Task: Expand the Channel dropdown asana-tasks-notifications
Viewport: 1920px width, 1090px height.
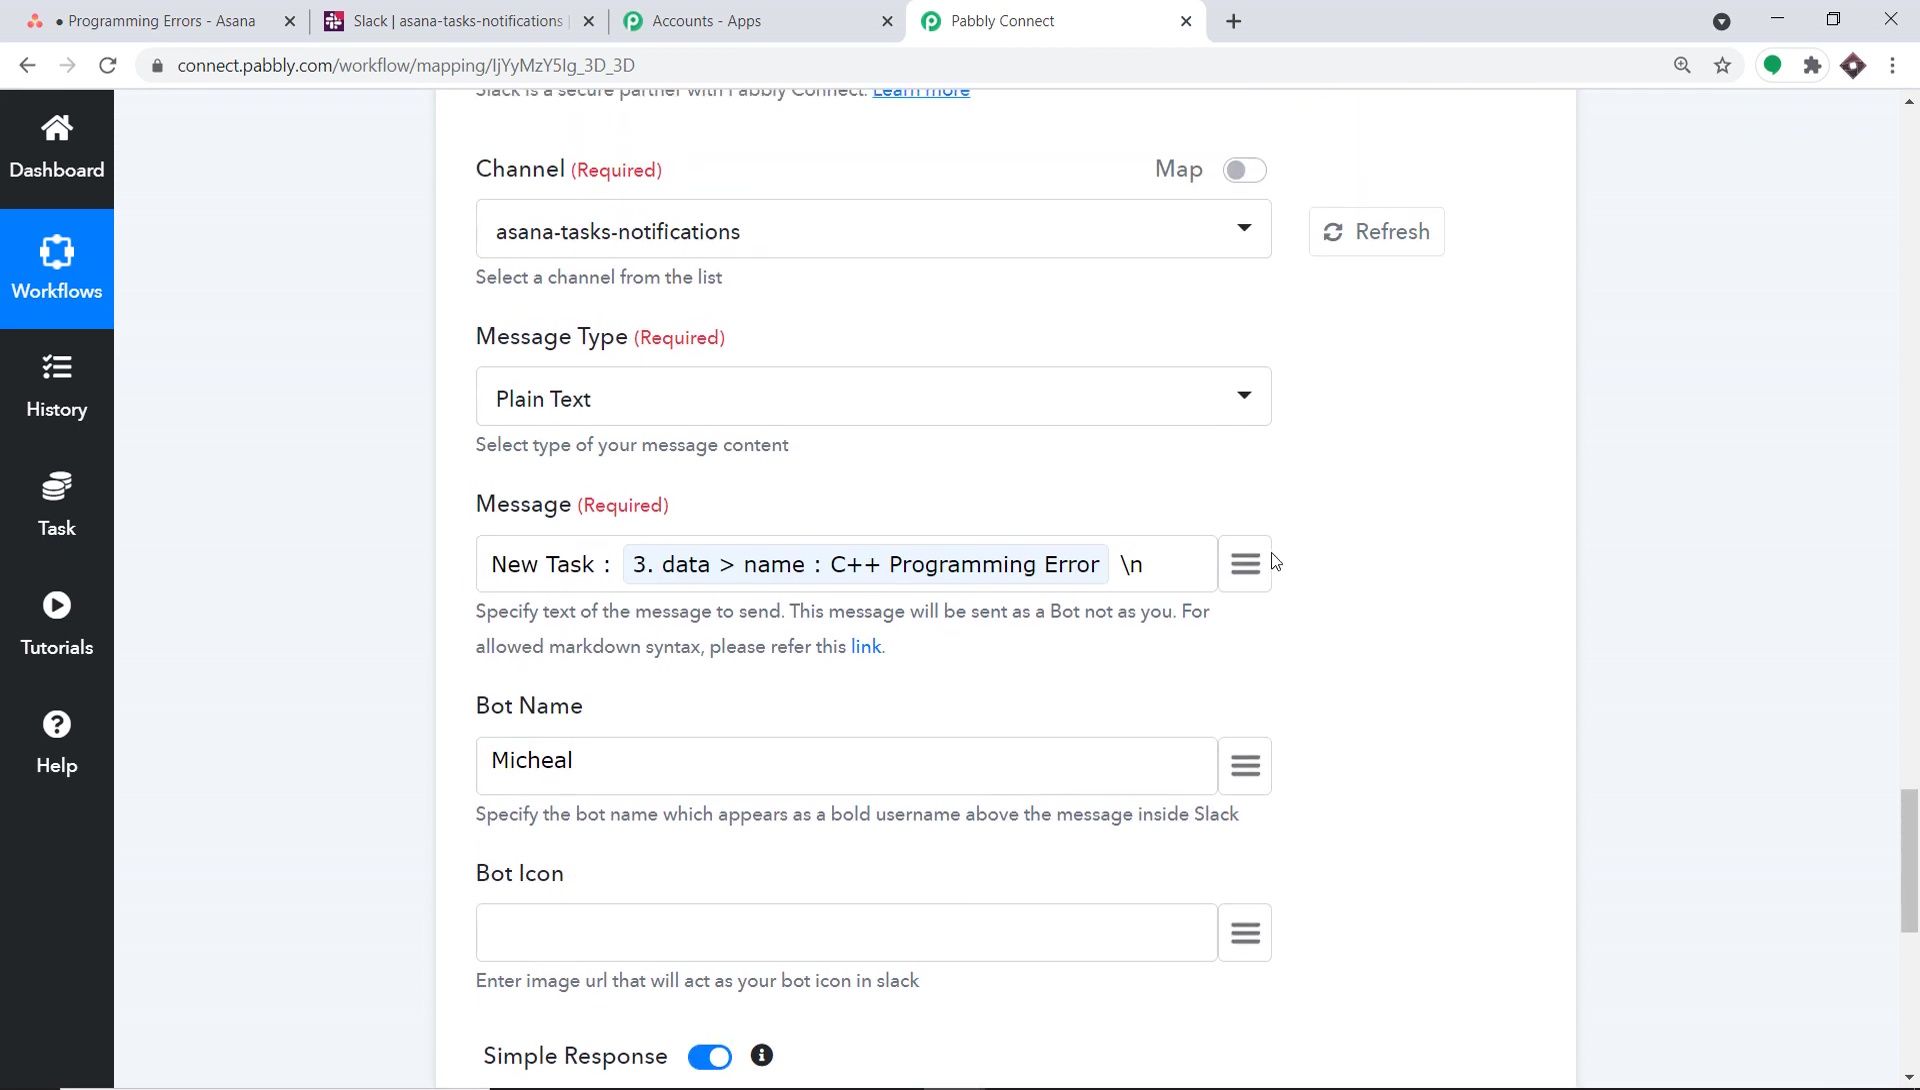Action: pyautogui.click(x=874, y=230)
